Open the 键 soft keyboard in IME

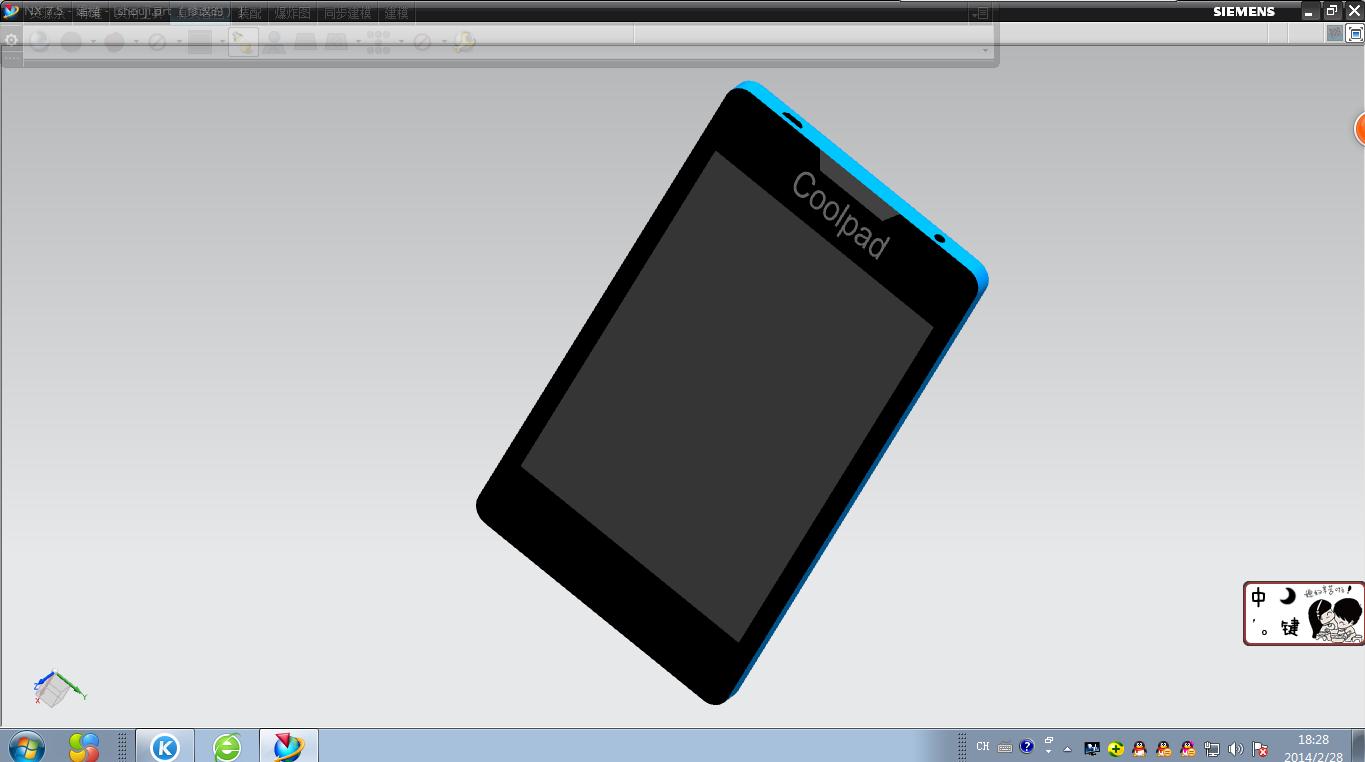click(x=1290, y=628)
